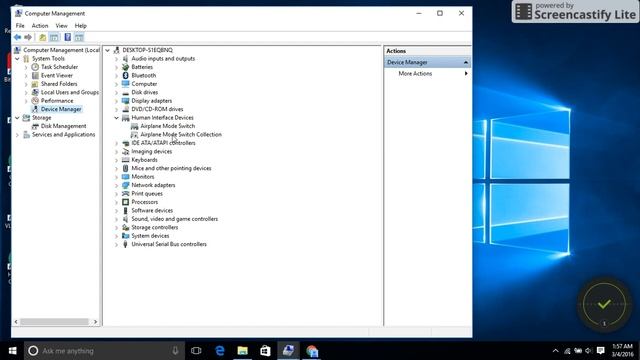Click the Display adapters icon
The height and width of the screenshot is (360, 640).
click(x=125, y=101)
